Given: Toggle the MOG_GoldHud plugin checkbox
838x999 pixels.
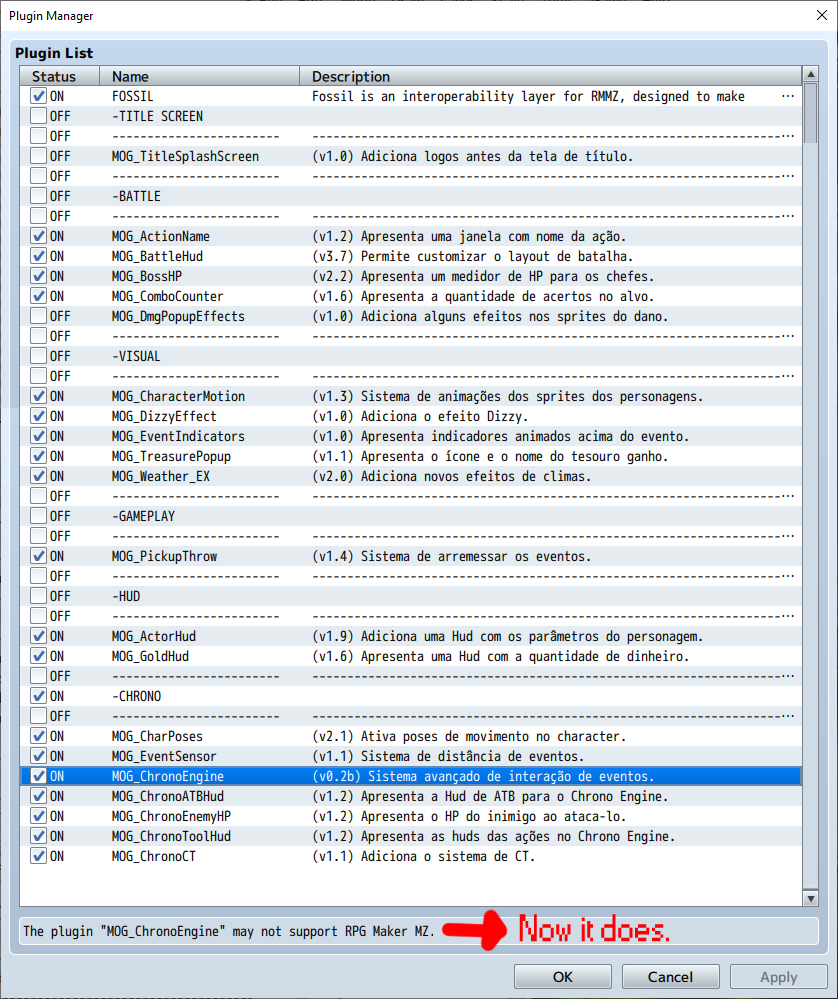Looking at the screenshot, I should pyautogui.click(x=38, y=656).
